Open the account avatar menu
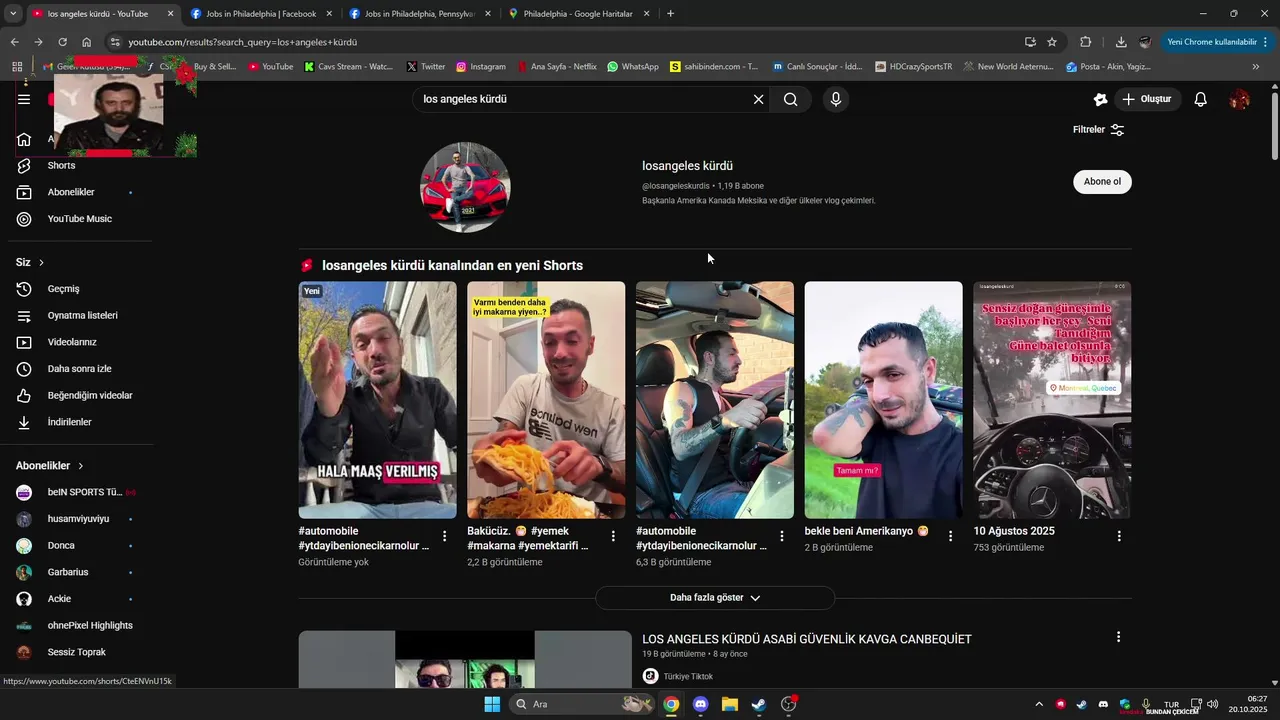The width and height of the screenshot is (1280, 720). 1239,99
